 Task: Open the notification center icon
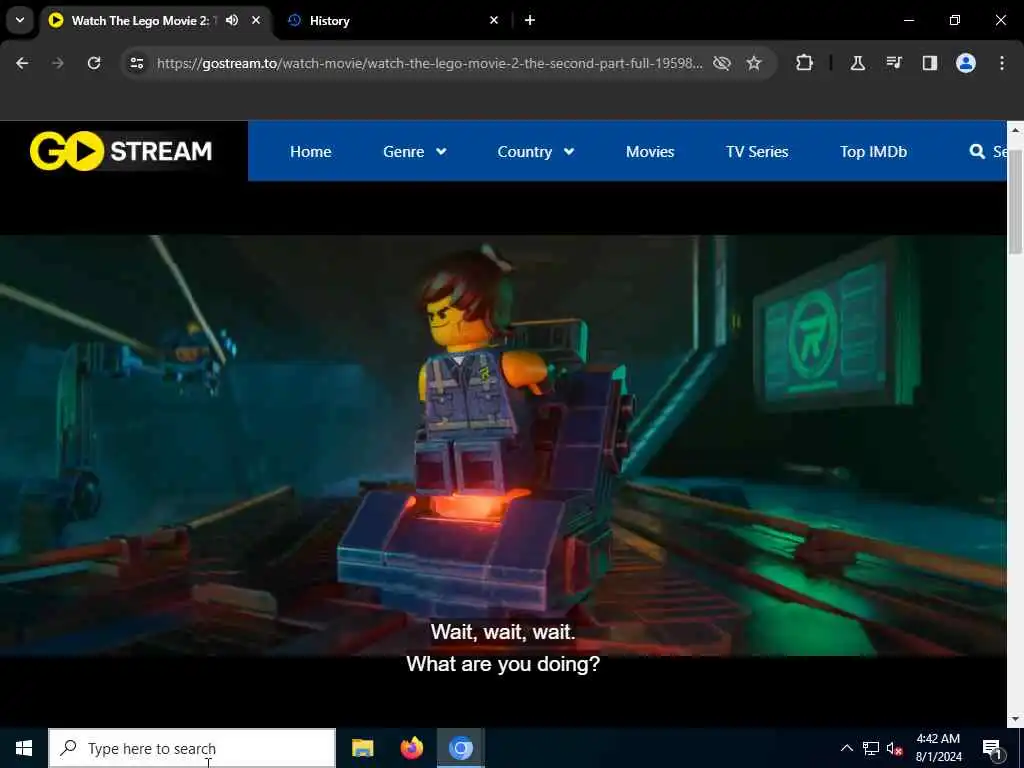point(992,748)
